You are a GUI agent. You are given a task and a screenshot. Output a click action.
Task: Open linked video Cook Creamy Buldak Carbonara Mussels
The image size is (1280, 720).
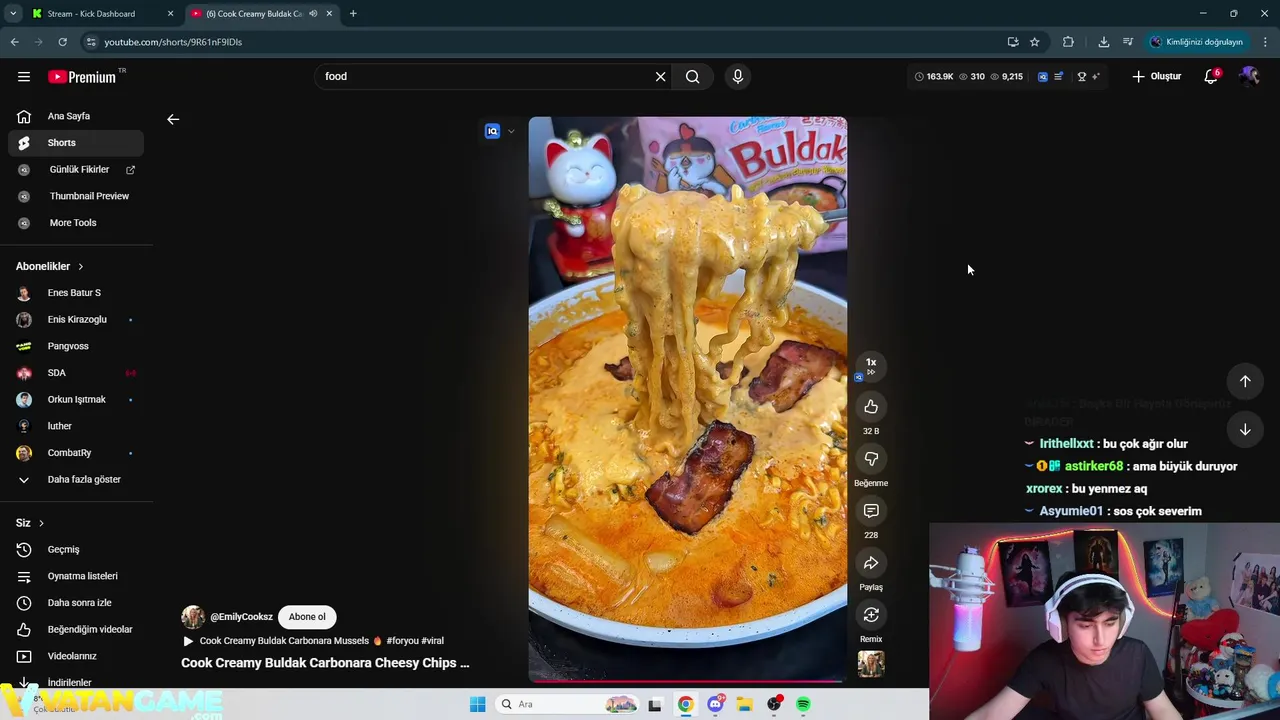coord(313,641)
